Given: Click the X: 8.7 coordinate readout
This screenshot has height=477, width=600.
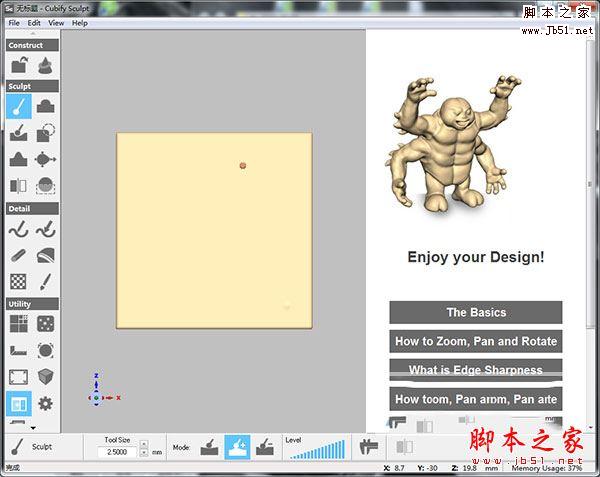Looking at the screenshot, I should coord(394,468).
